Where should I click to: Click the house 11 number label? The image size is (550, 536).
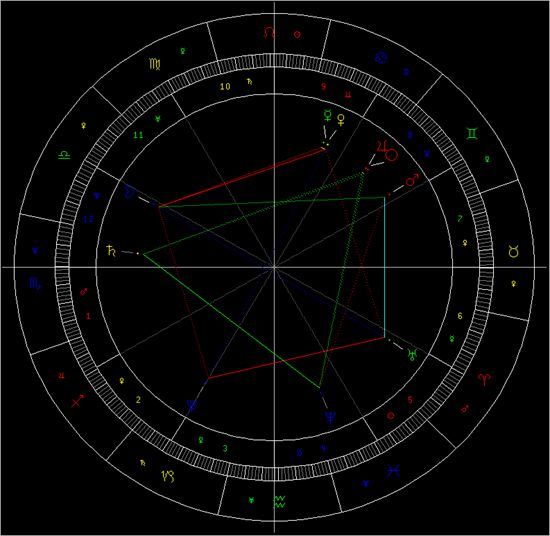pyautogui.click(x=138, y=135)
